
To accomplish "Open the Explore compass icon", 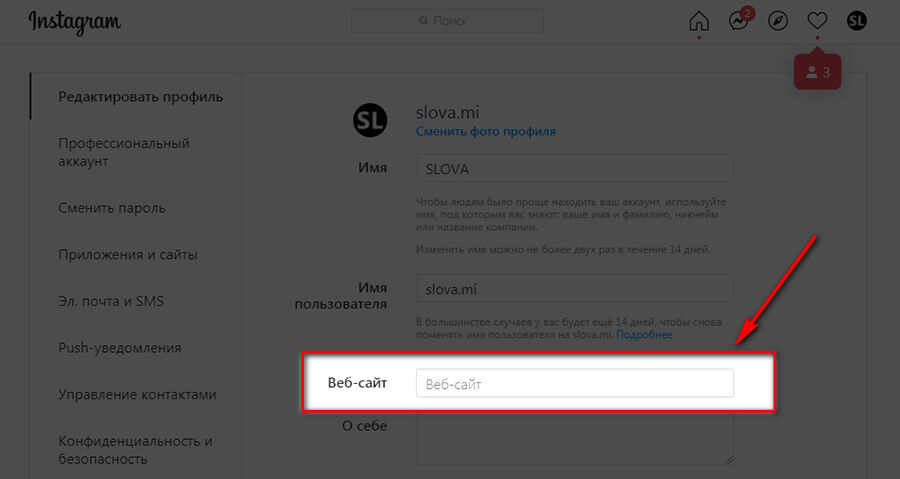I will click(x=778, y=21).
